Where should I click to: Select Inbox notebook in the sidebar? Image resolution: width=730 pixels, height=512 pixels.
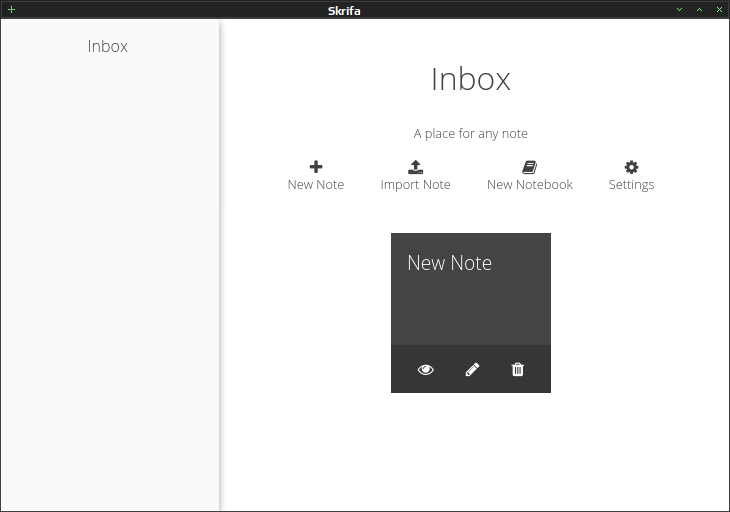point(108,46)
